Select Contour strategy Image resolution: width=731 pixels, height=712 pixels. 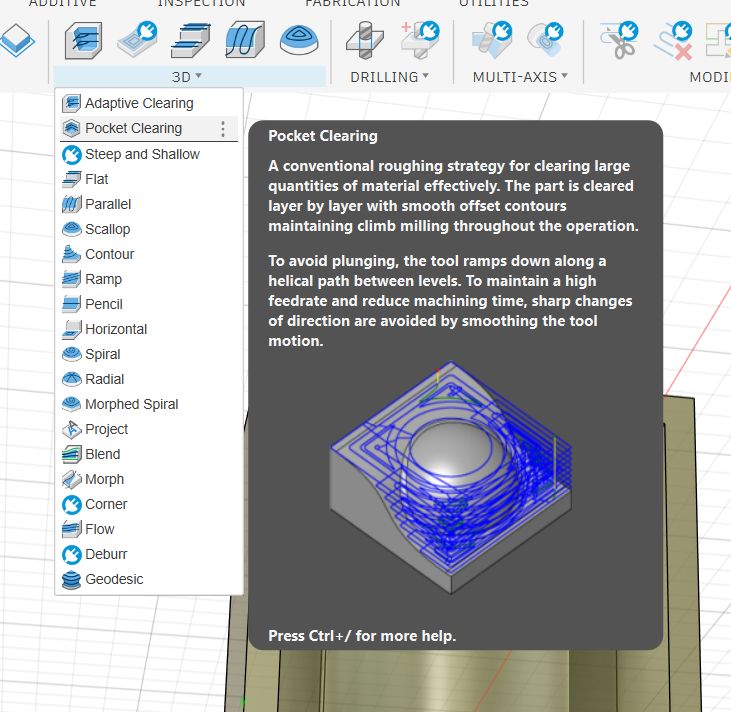click(x=148, y=254)
